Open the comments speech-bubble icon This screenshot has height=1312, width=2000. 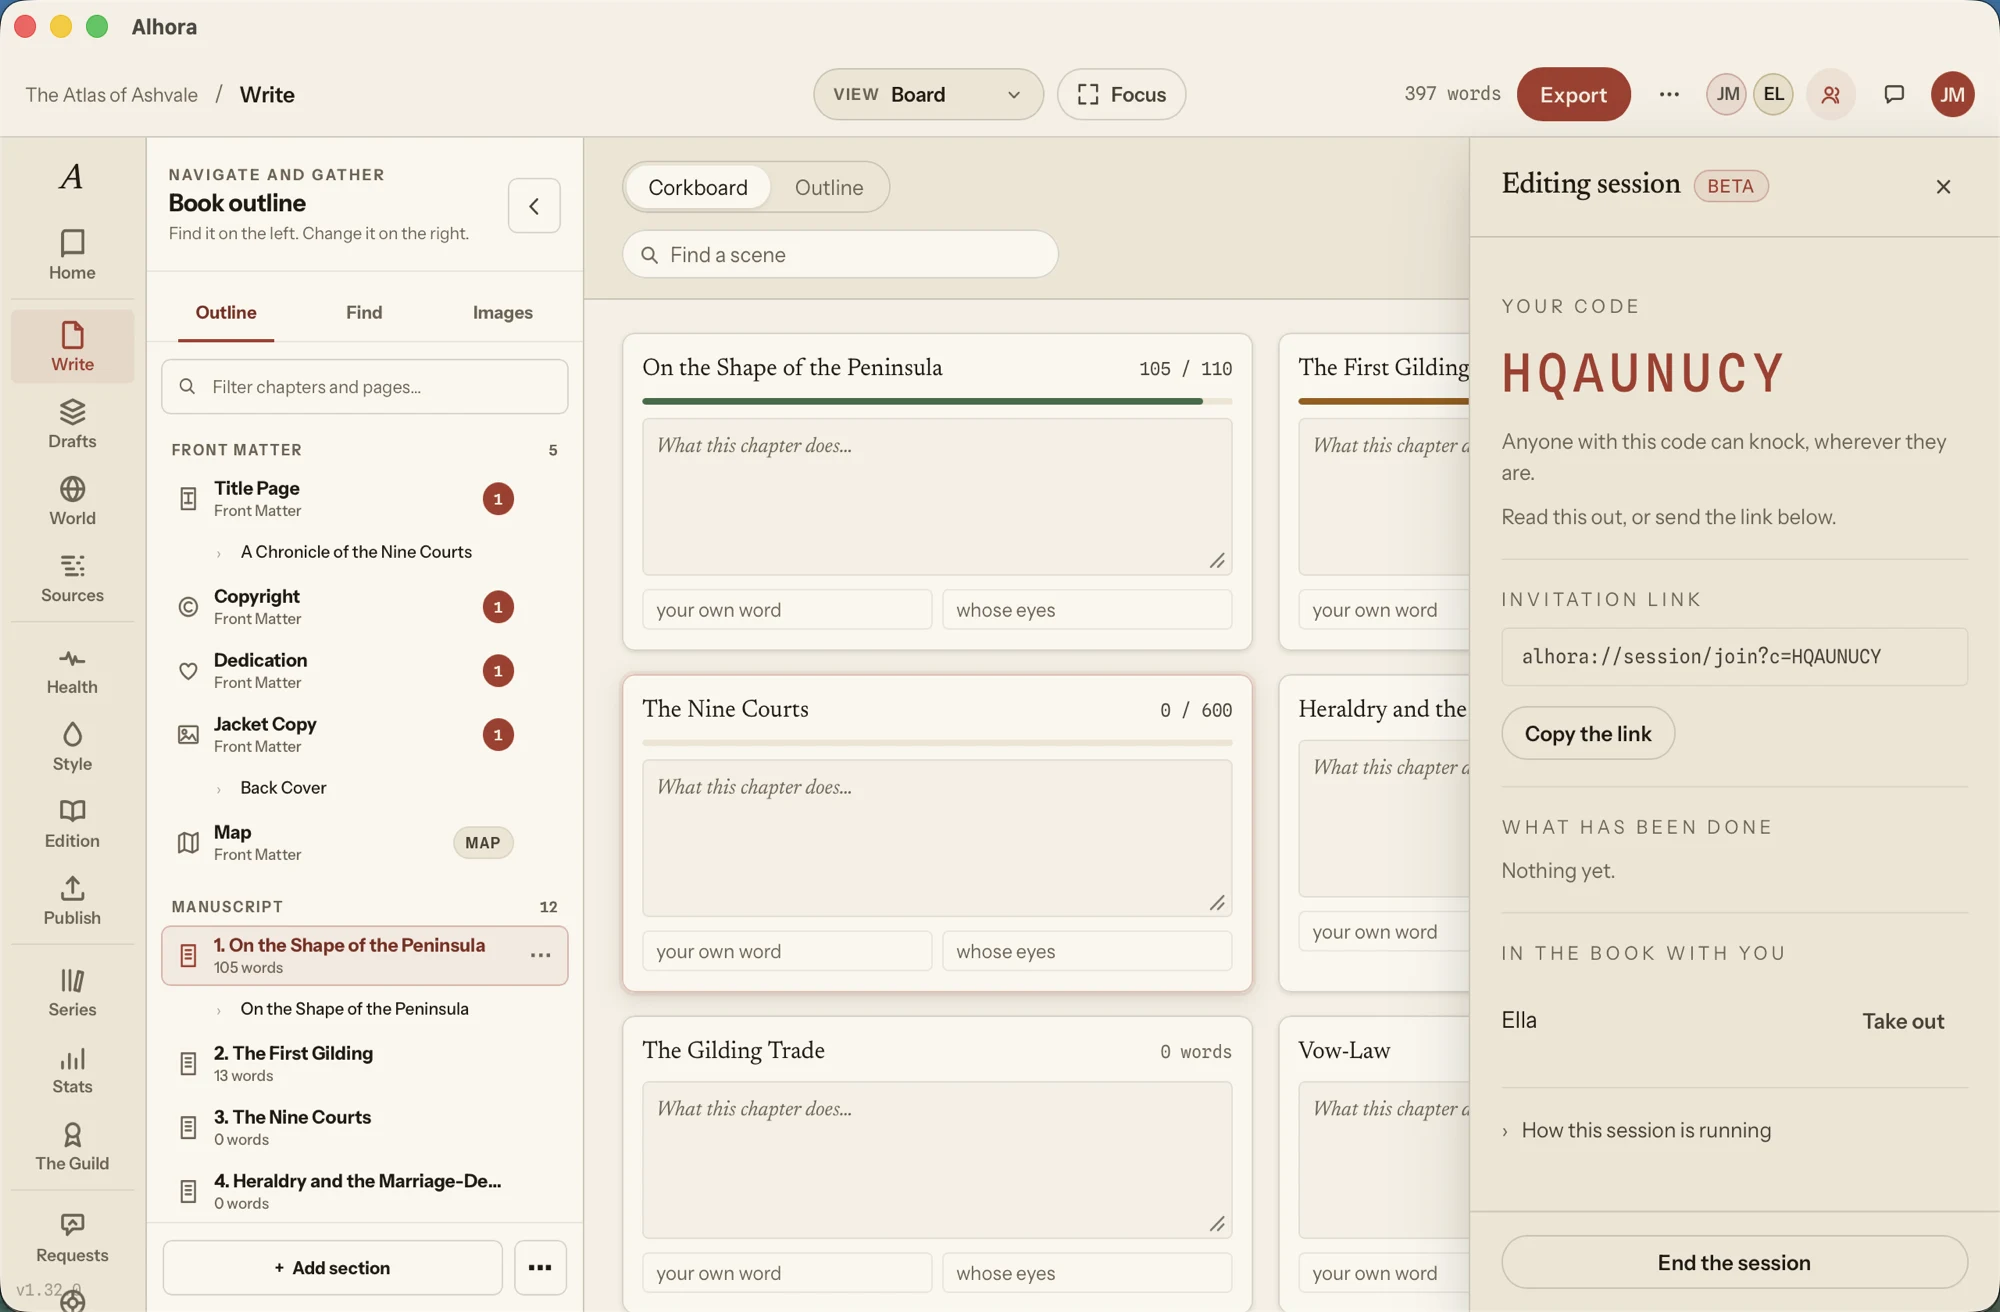(x=1893, y=94)
